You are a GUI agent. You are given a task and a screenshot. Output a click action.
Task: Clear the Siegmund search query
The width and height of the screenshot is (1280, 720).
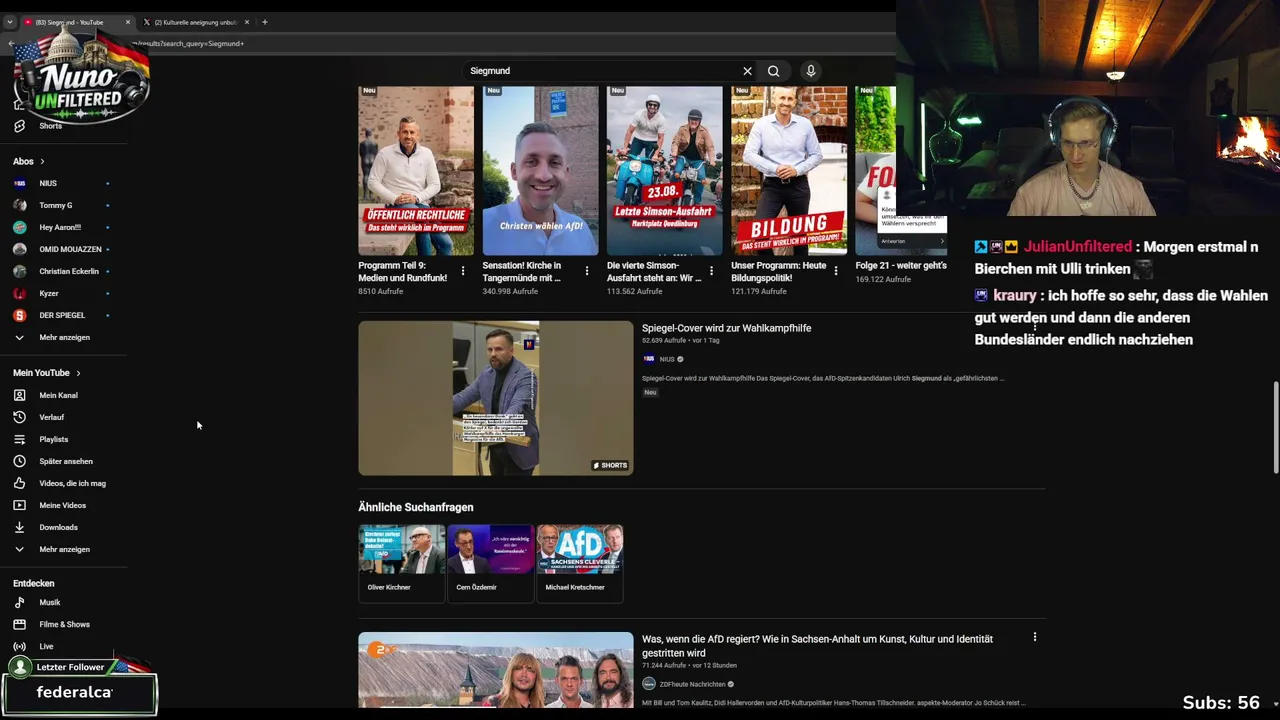point(747,71)
